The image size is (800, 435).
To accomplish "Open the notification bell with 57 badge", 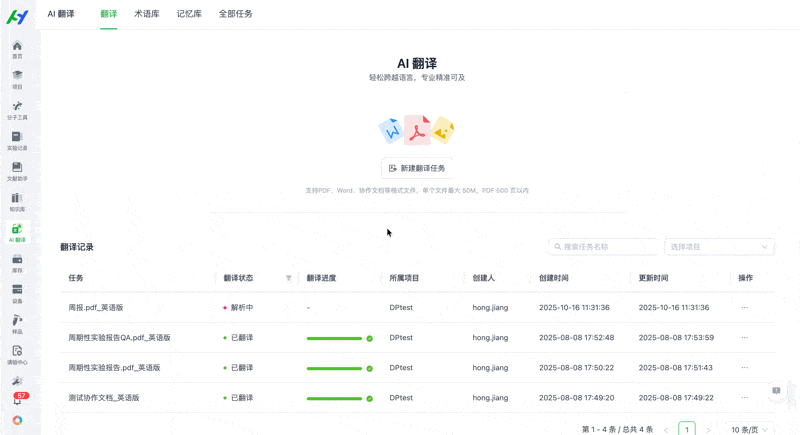I will (x=18, y=399).
